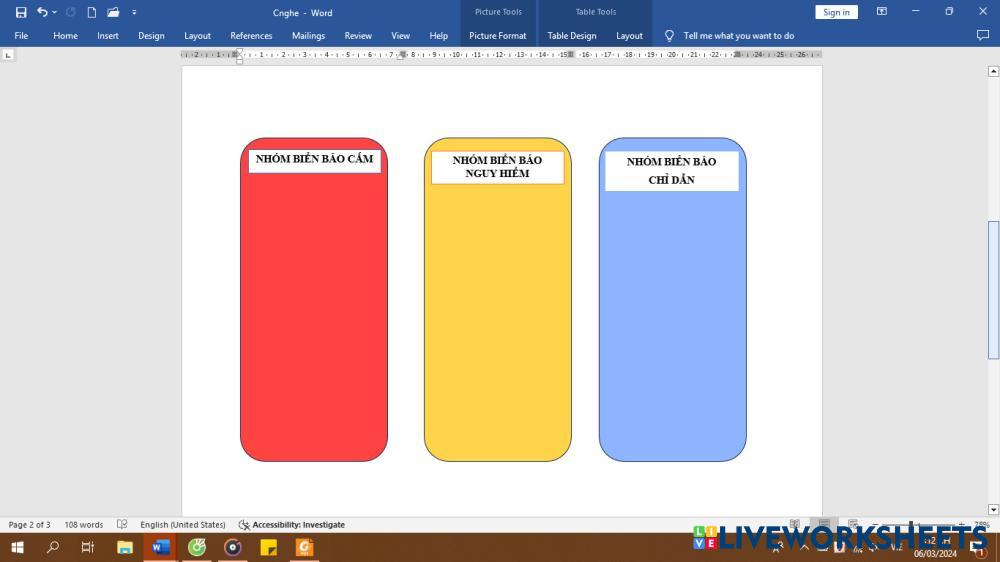Click the Save icon in quick access toolbar

[x=21, y=12]
